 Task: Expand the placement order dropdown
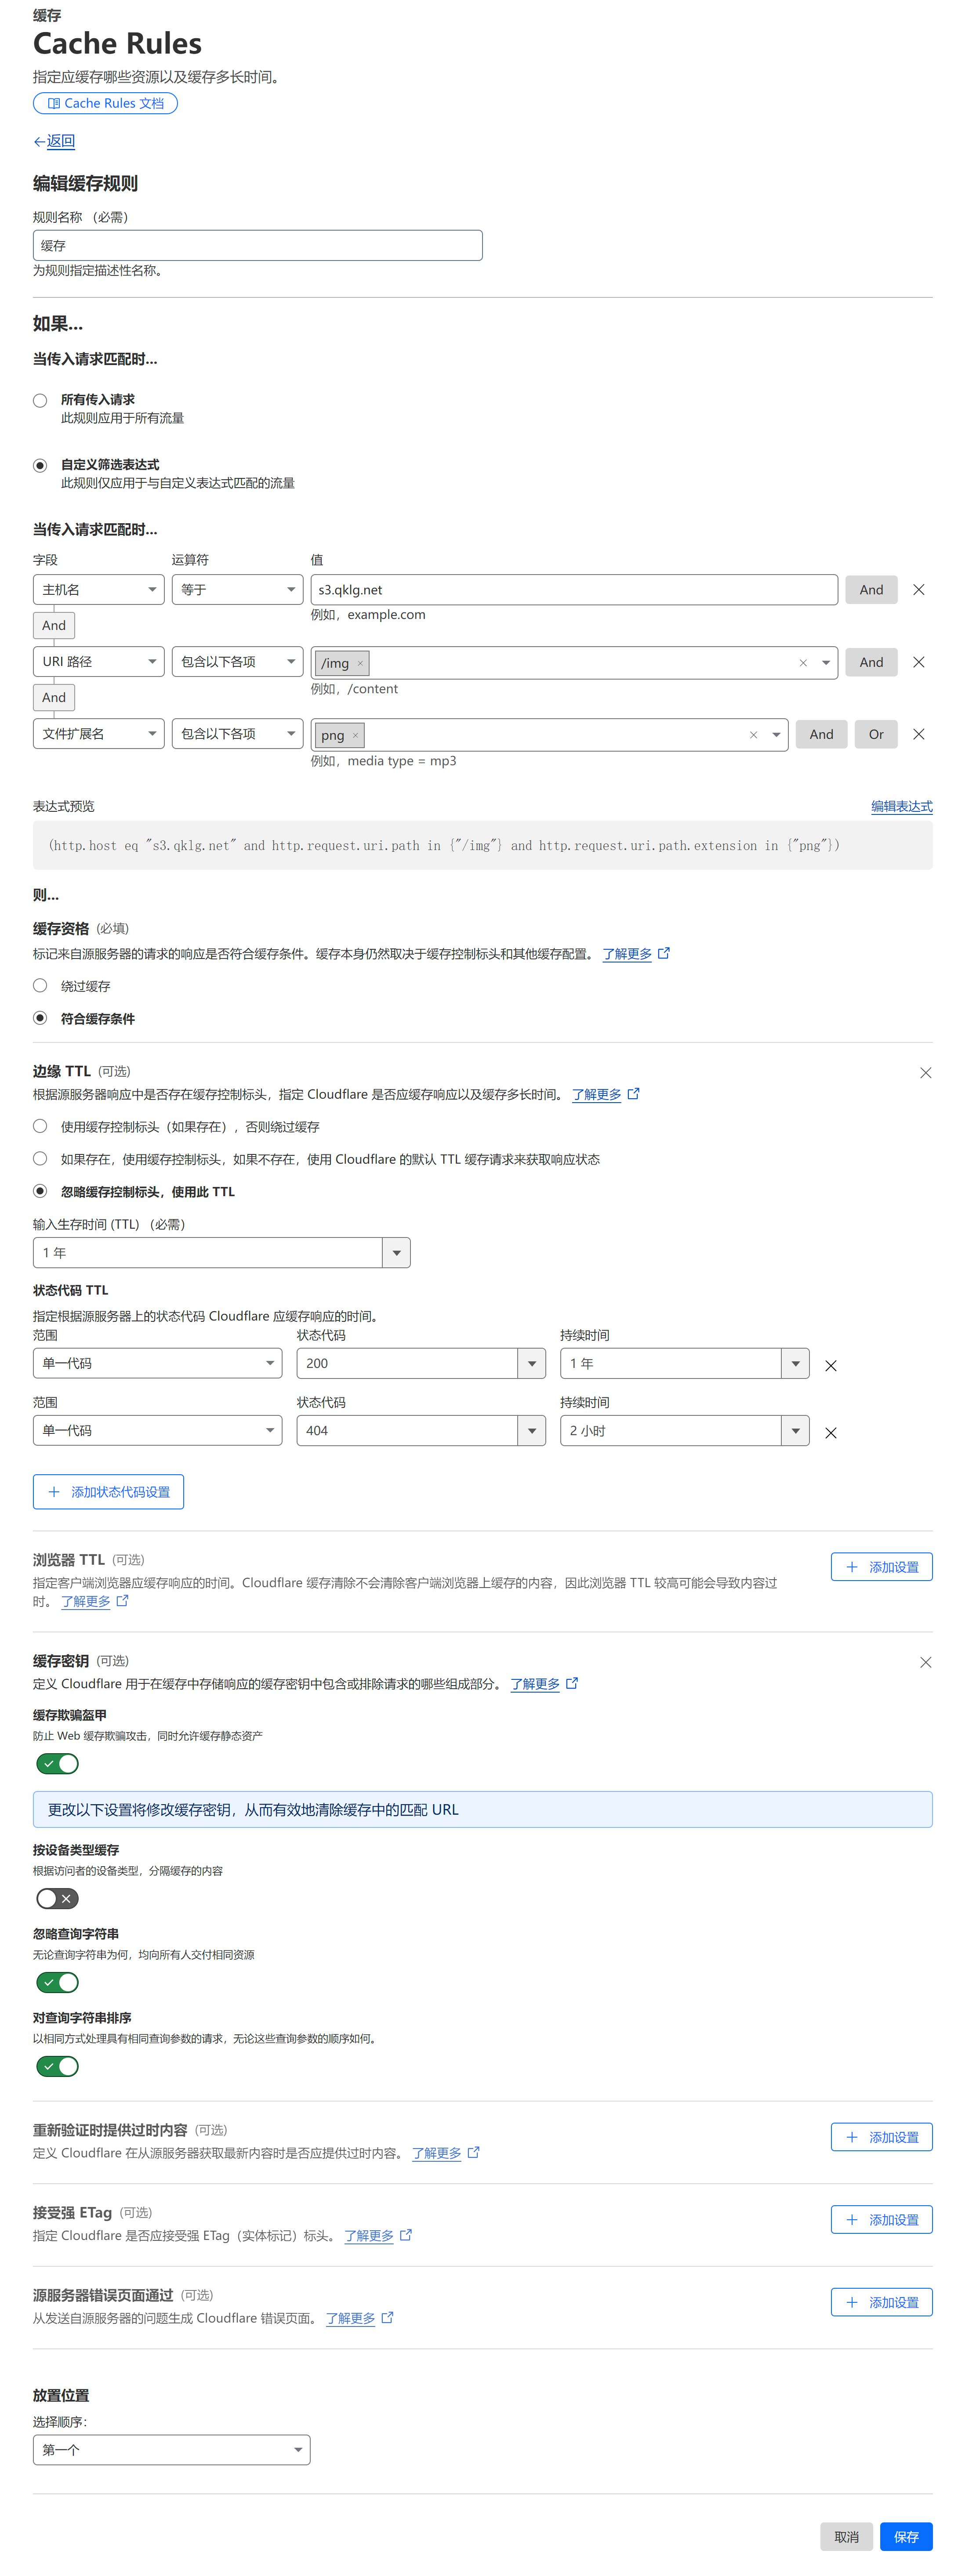click(171, 2450)
